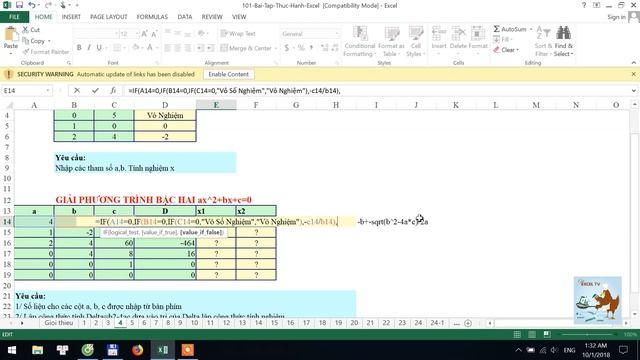Switch to DATA tab
Viewport: 640px width, 360px height.
[184, 17]
